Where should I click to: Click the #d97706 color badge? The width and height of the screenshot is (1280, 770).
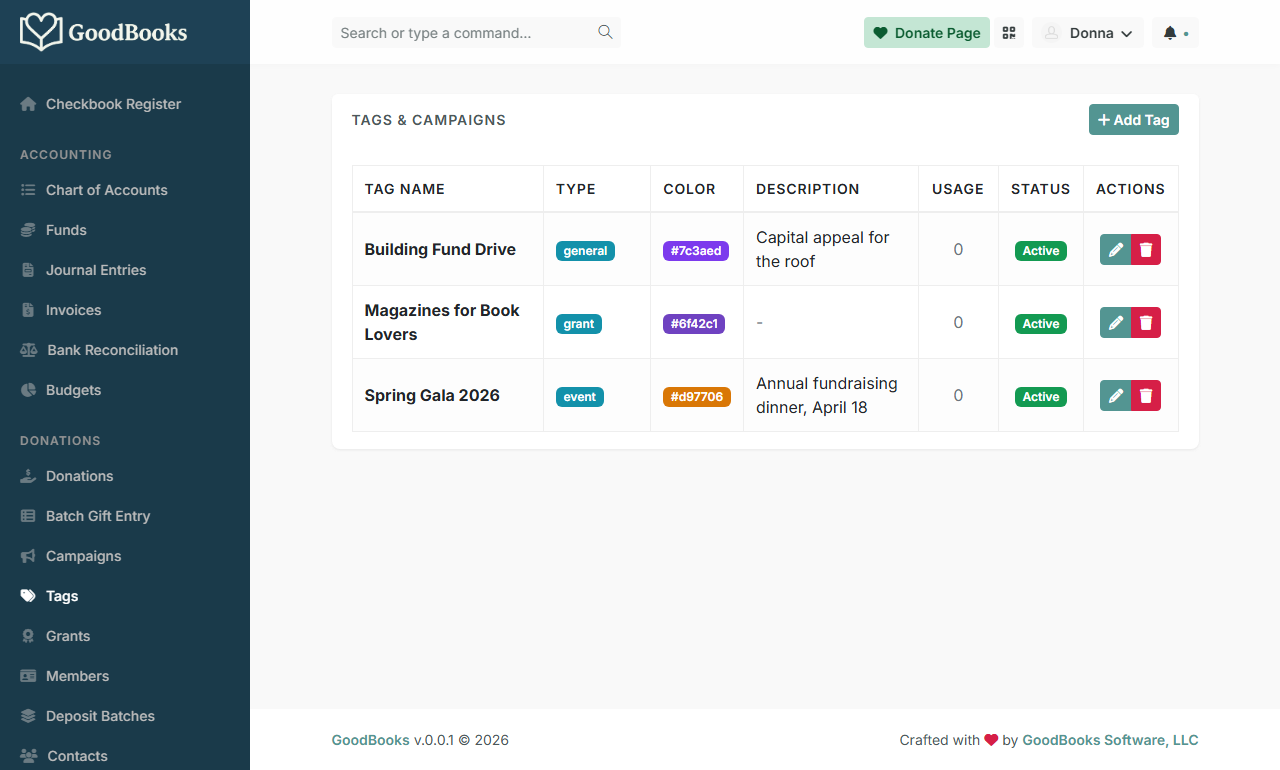[697, 397]
